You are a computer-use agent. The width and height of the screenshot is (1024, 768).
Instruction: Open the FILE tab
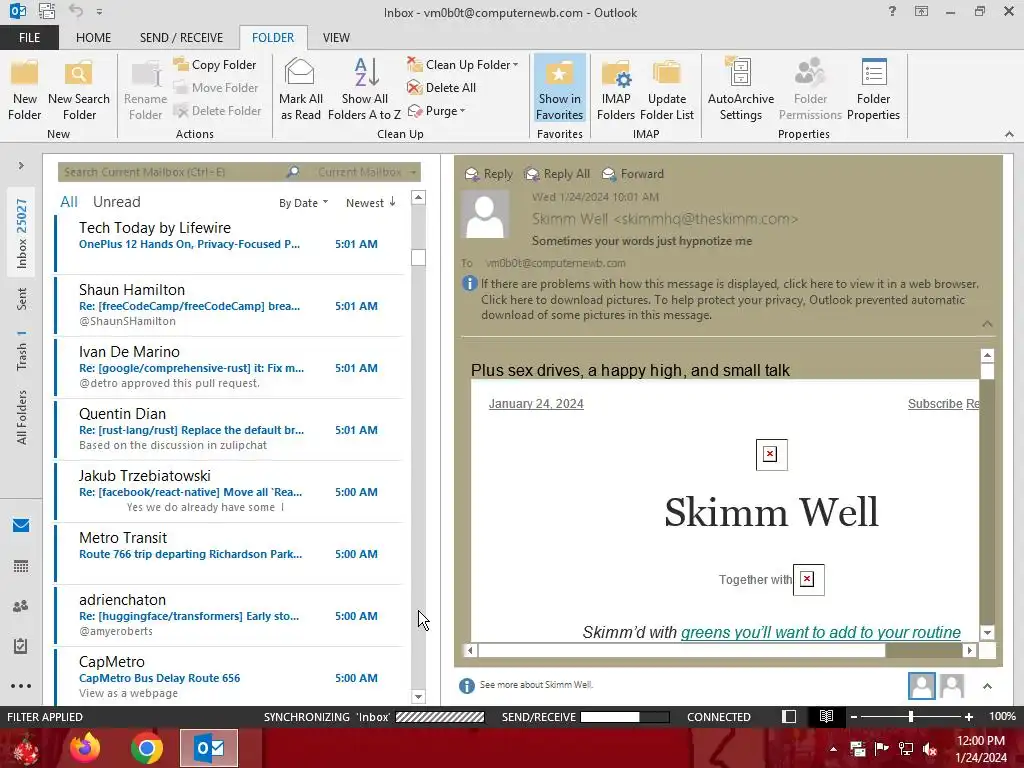tap(29, 38)
